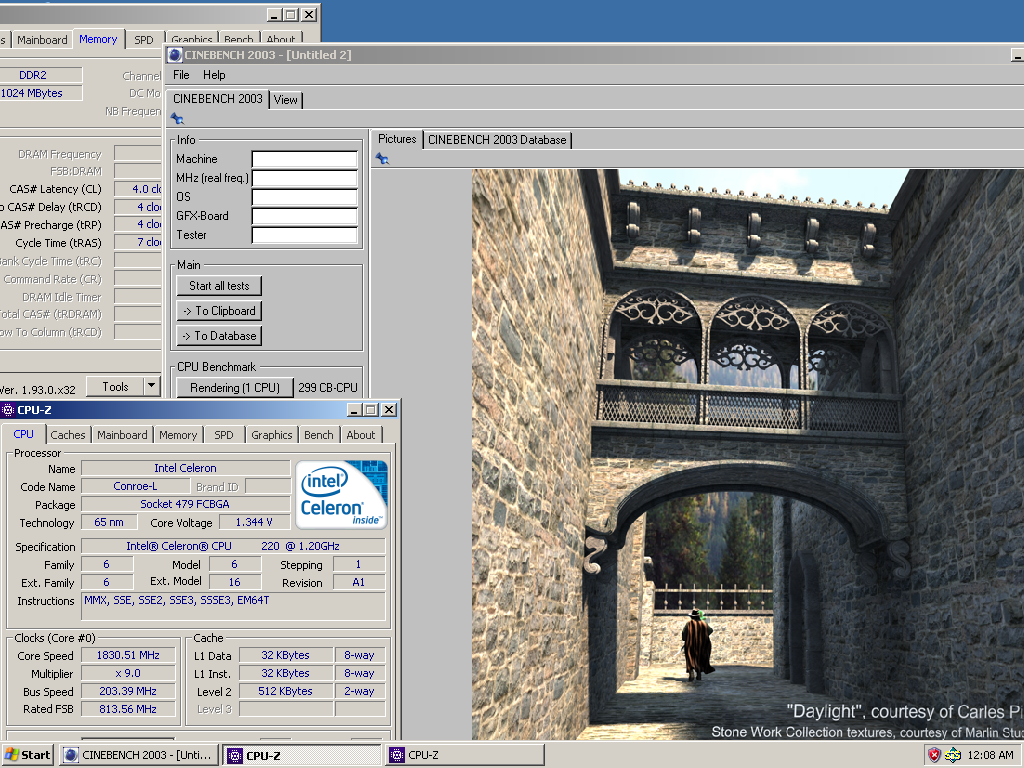The image size is (1024, 768).
Task: Click the 1830.51 MHz core speed value
Action: click(x=128, y=655)
